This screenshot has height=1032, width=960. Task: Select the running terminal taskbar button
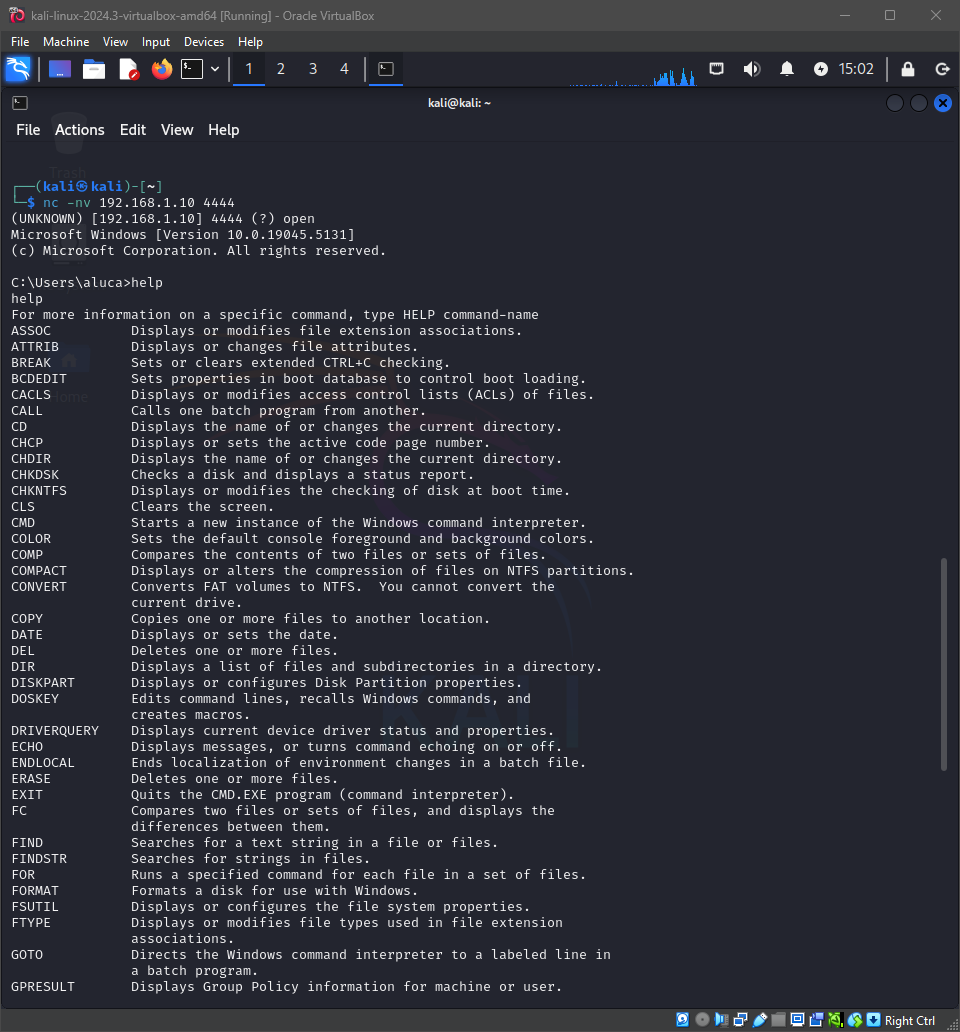pos(386,69)
